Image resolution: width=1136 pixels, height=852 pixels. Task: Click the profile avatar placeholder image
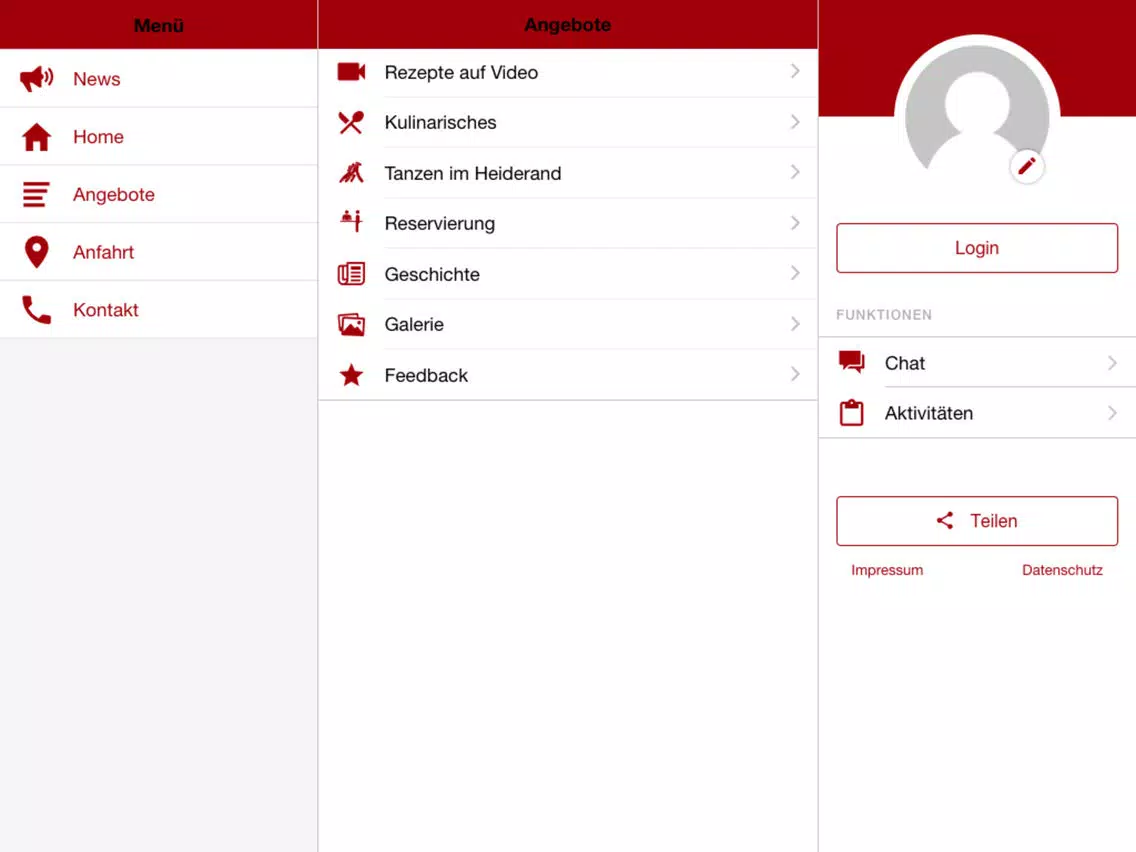coord(975,112)
